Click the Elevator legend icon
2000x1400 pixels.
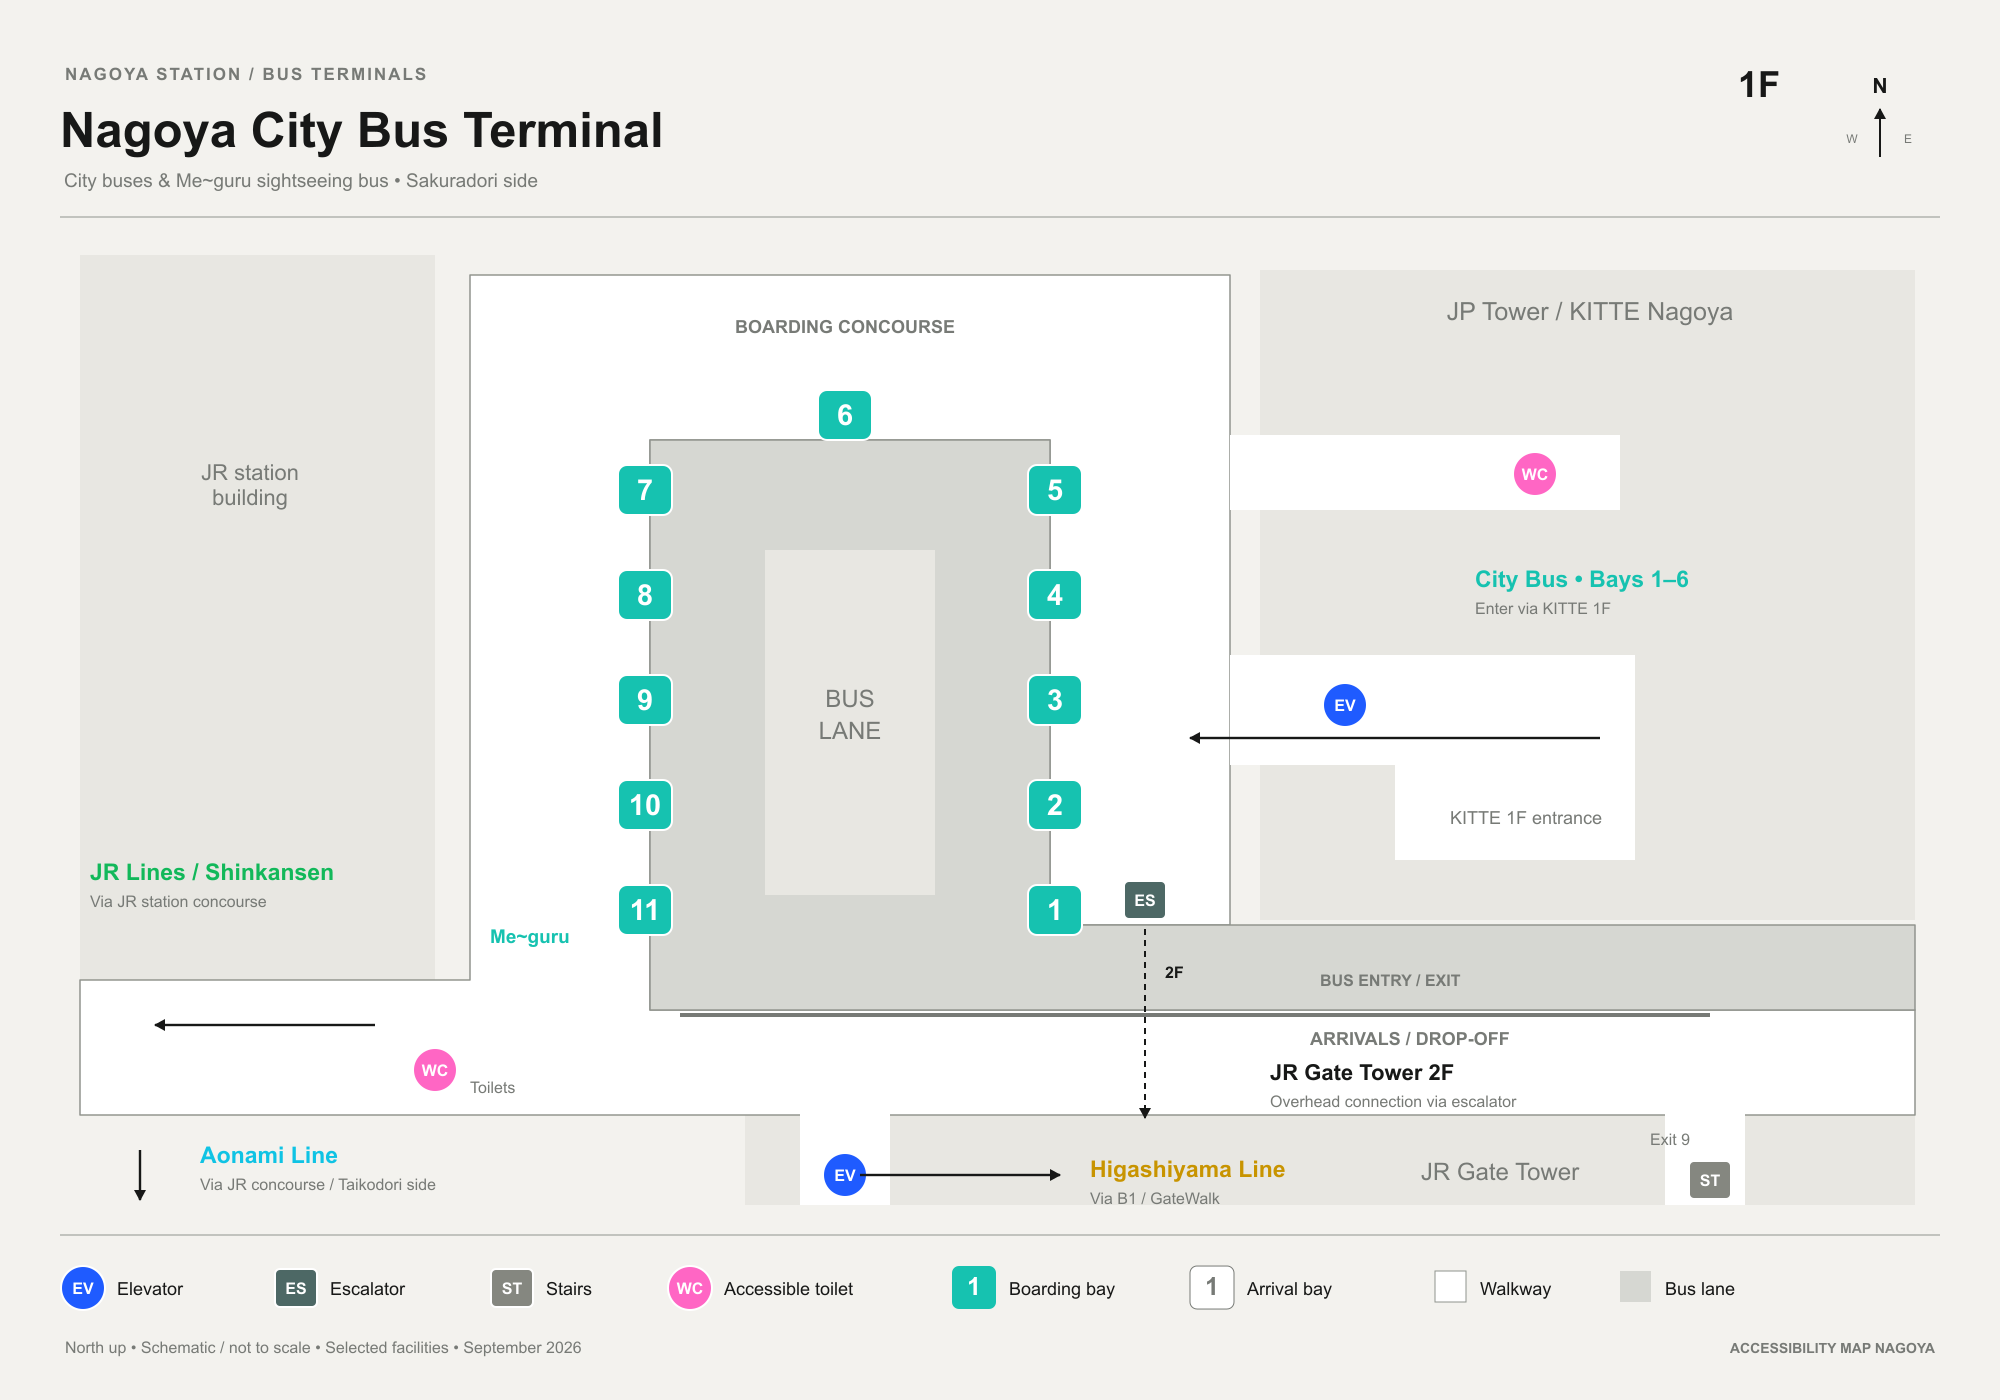(83, 1288)
